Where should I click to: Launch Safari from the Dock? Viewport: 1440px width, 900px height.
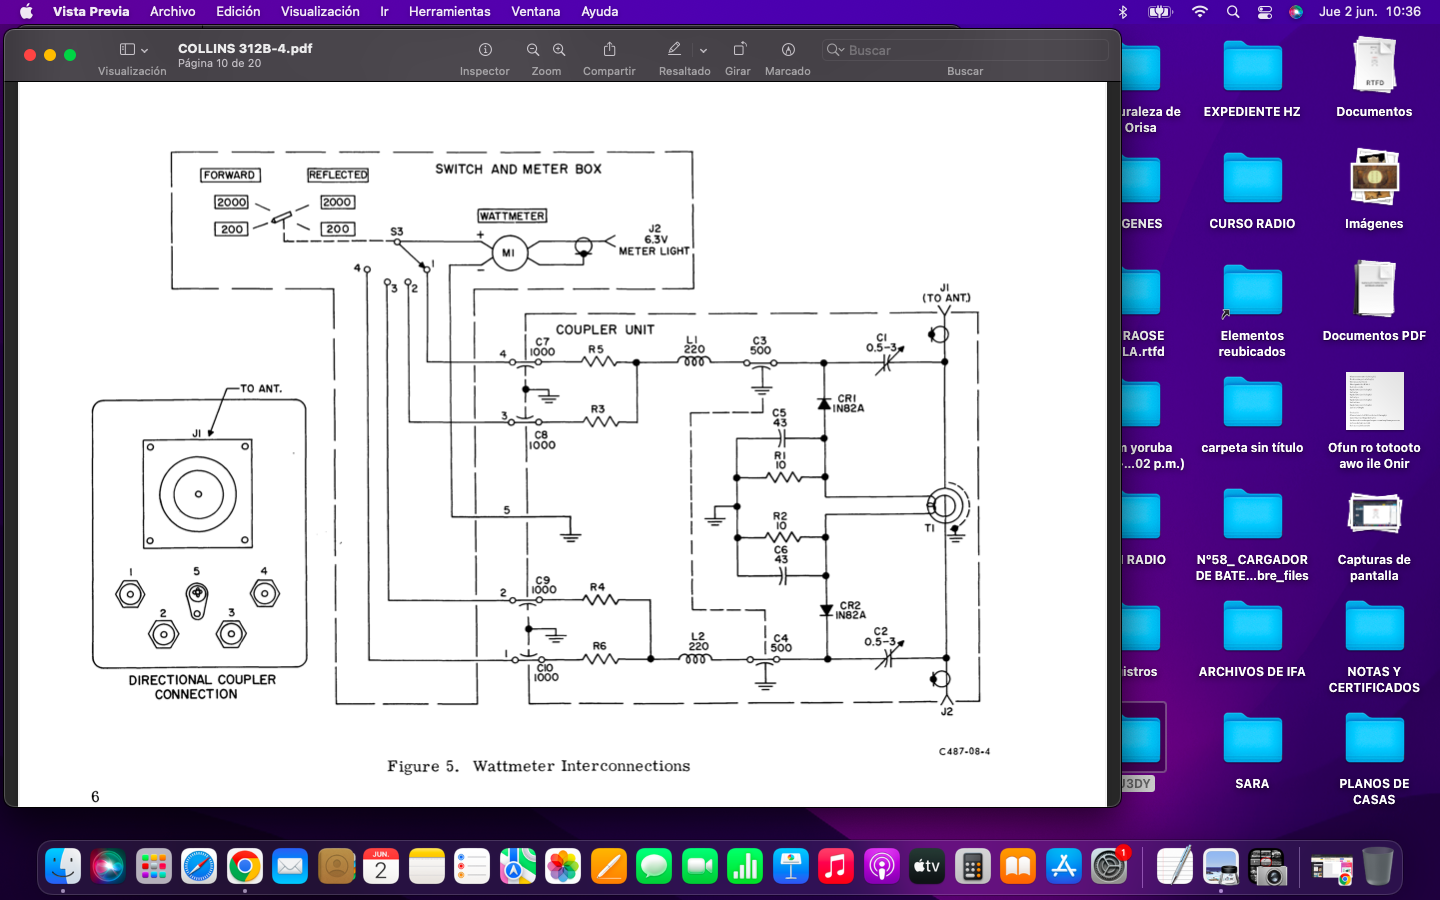coord(199,866)
